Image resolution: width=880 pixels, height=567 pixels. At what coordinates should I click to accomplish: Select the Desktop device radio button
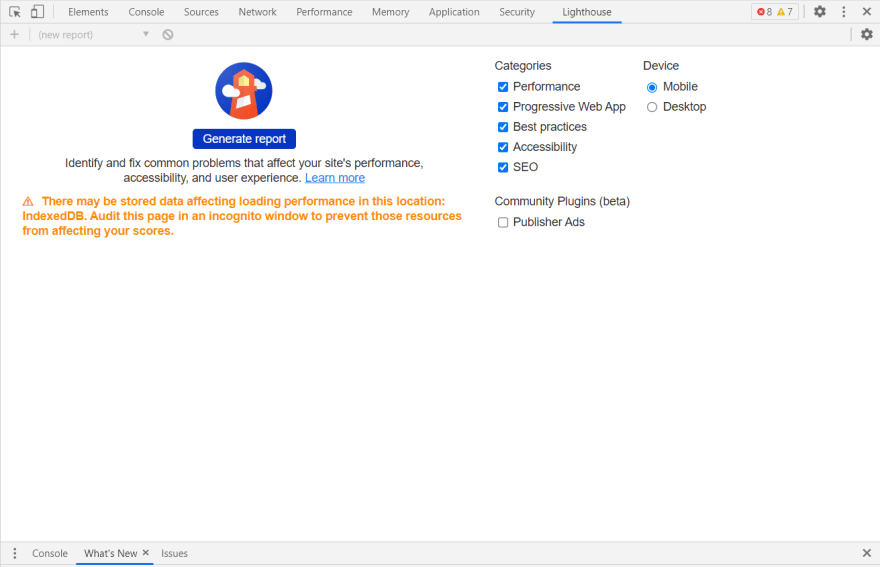652,107
